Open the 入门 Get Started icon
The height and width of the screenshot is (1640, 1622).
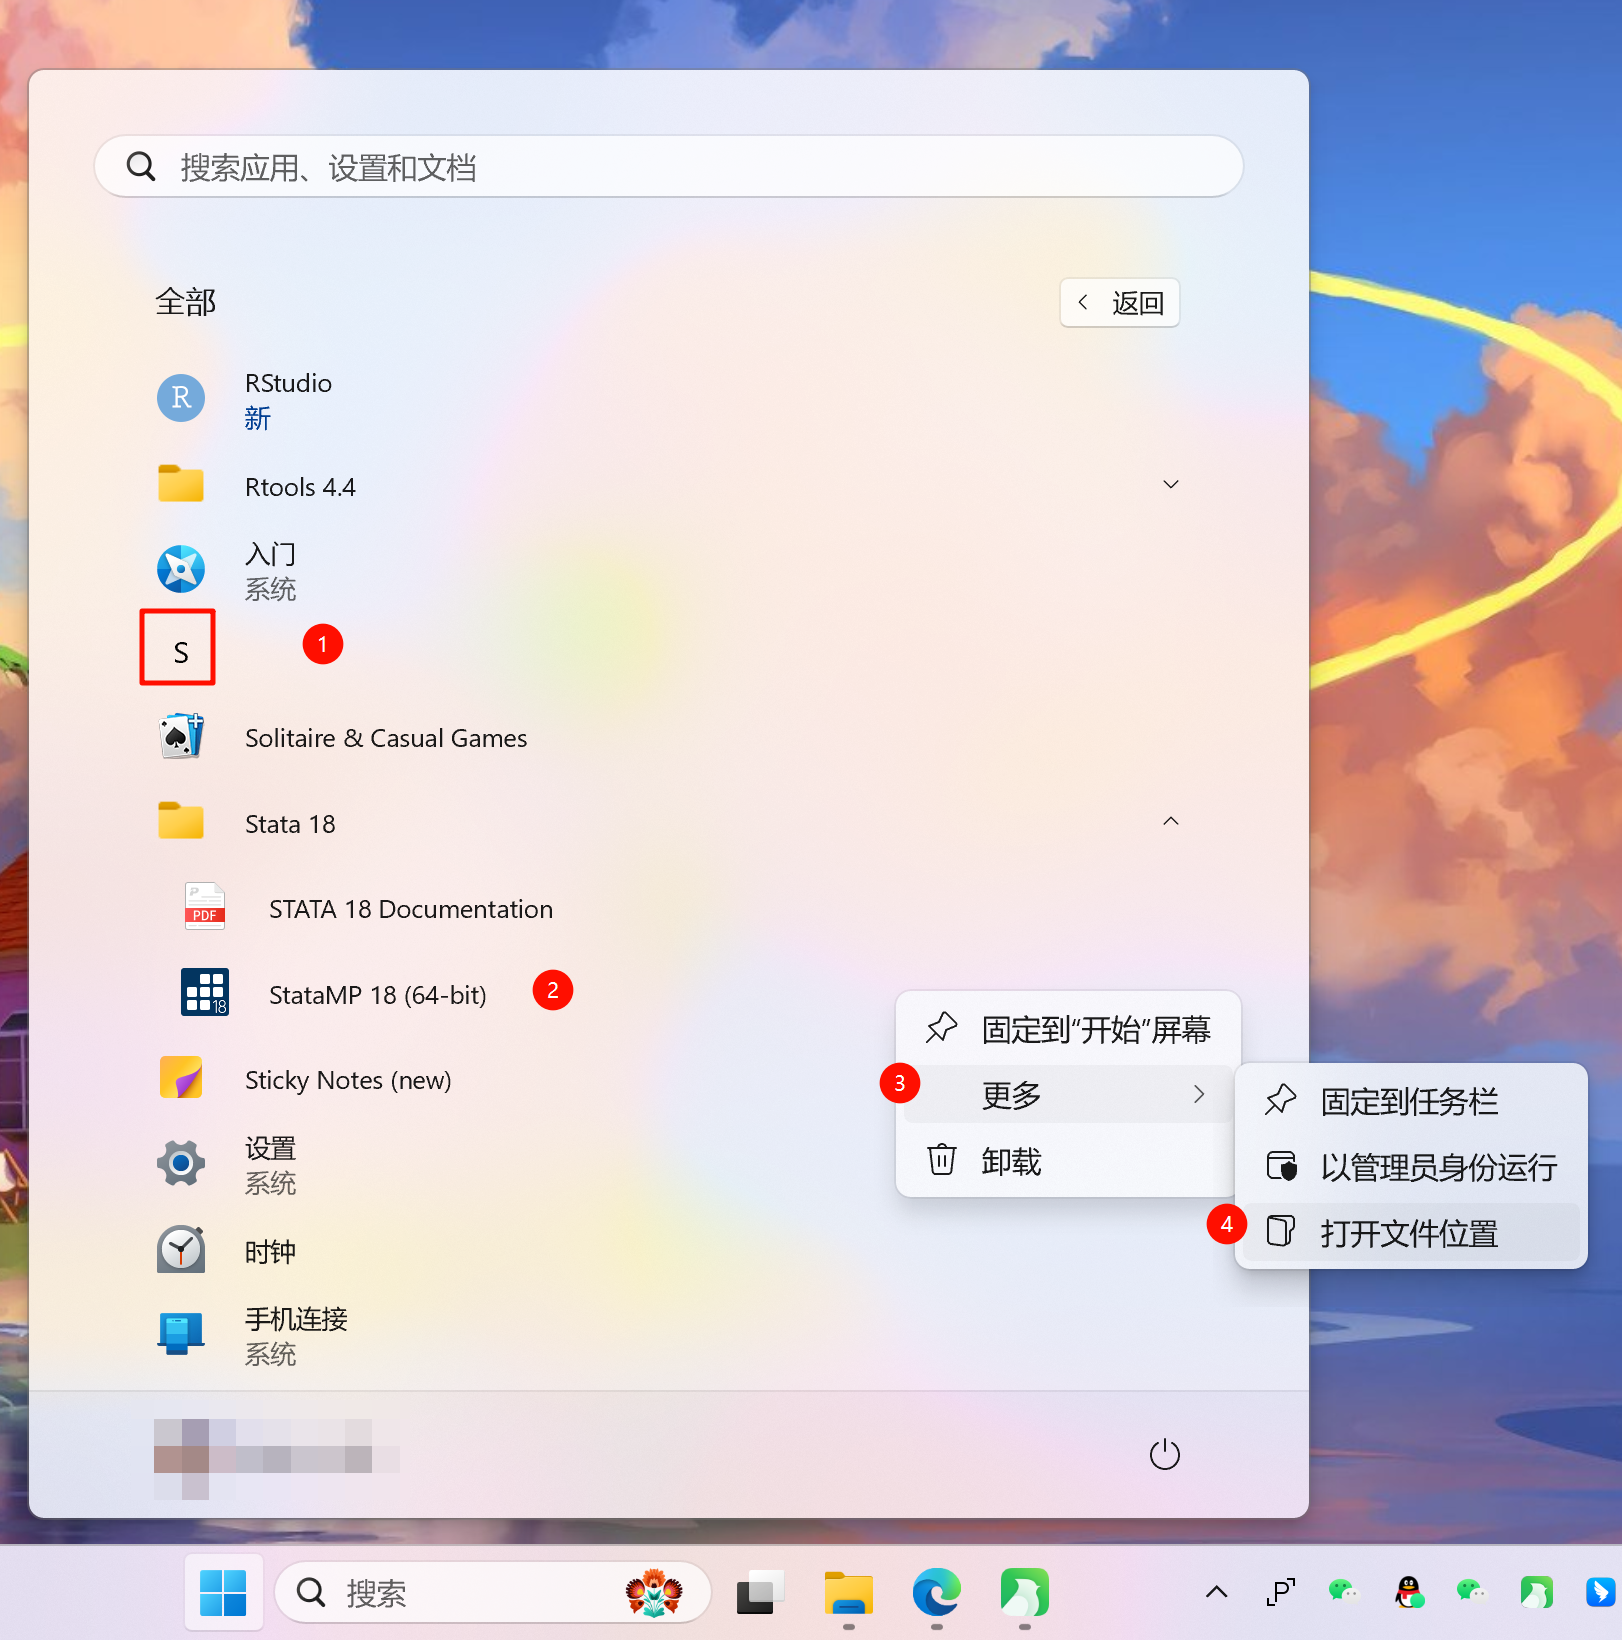tap(181, 569)
